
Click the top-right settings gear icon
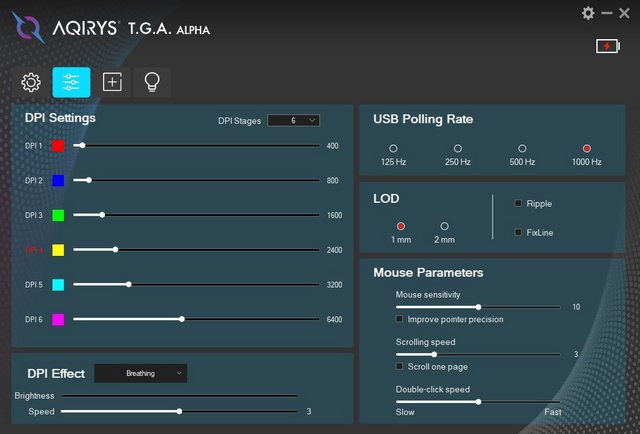pyautogui.click(x=588, y=13)
